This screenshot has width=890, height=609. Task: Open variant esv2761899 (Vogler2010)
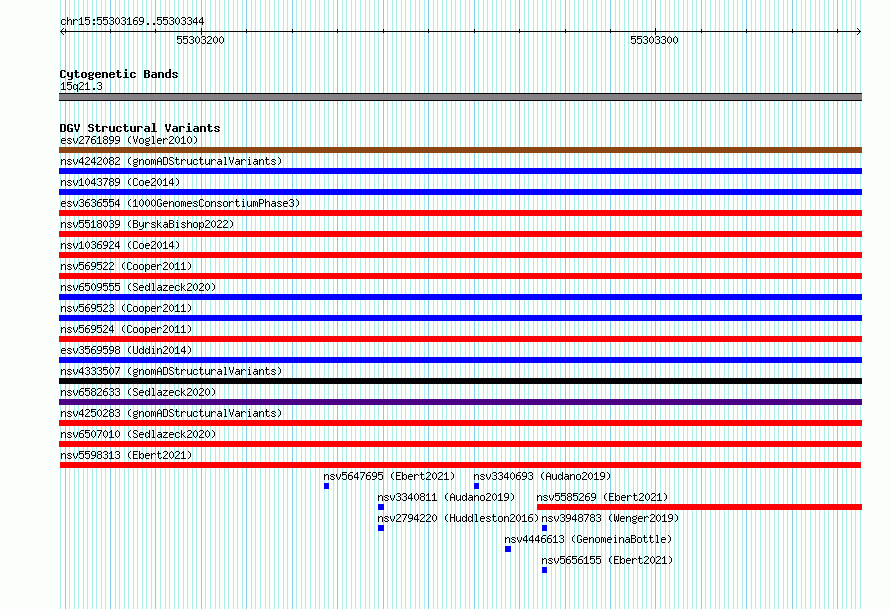pyautogui.click(x=129, y=140)
